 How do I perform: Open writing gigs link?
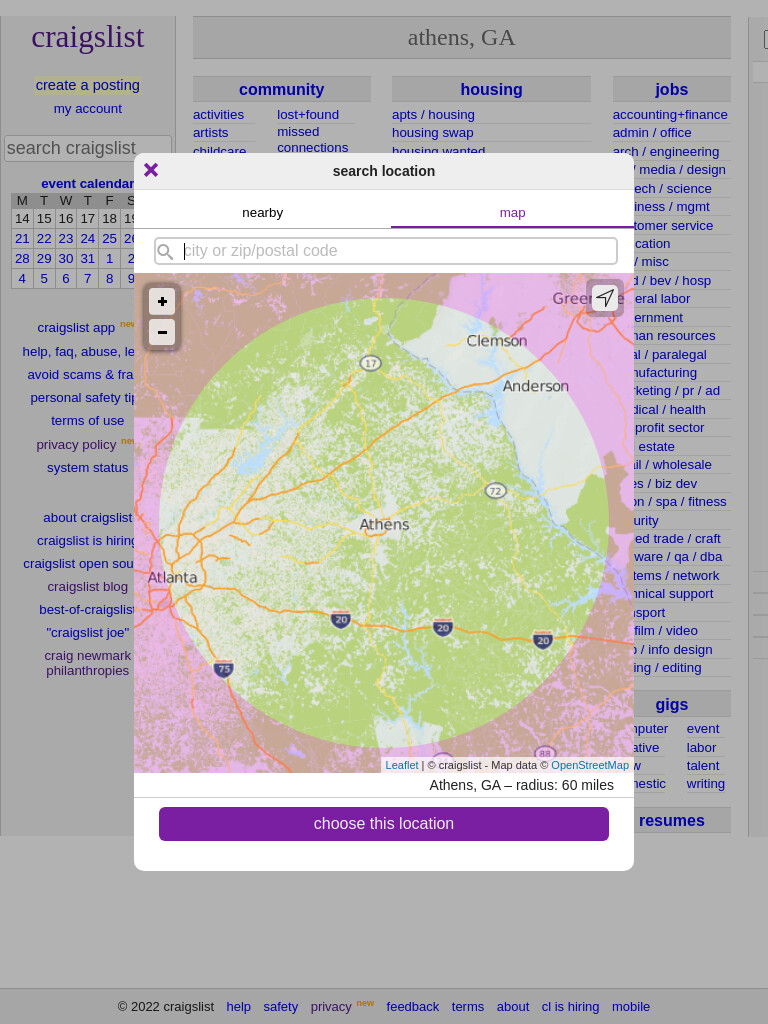coord(705,784)
